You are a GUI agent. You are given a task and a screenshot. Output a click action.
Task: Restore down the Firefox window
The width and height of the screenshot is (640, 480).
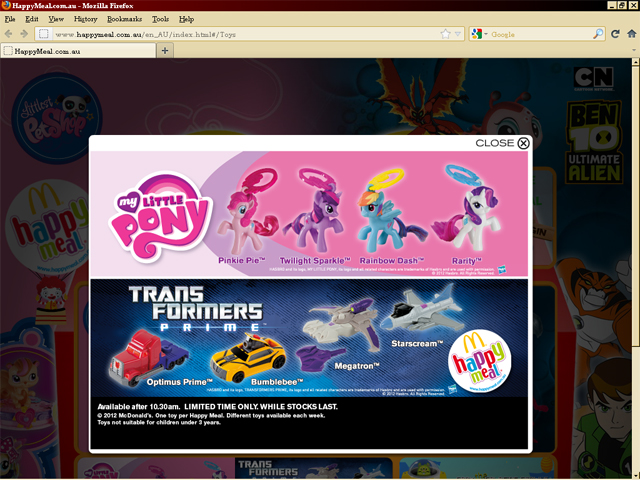pos(622,5)
